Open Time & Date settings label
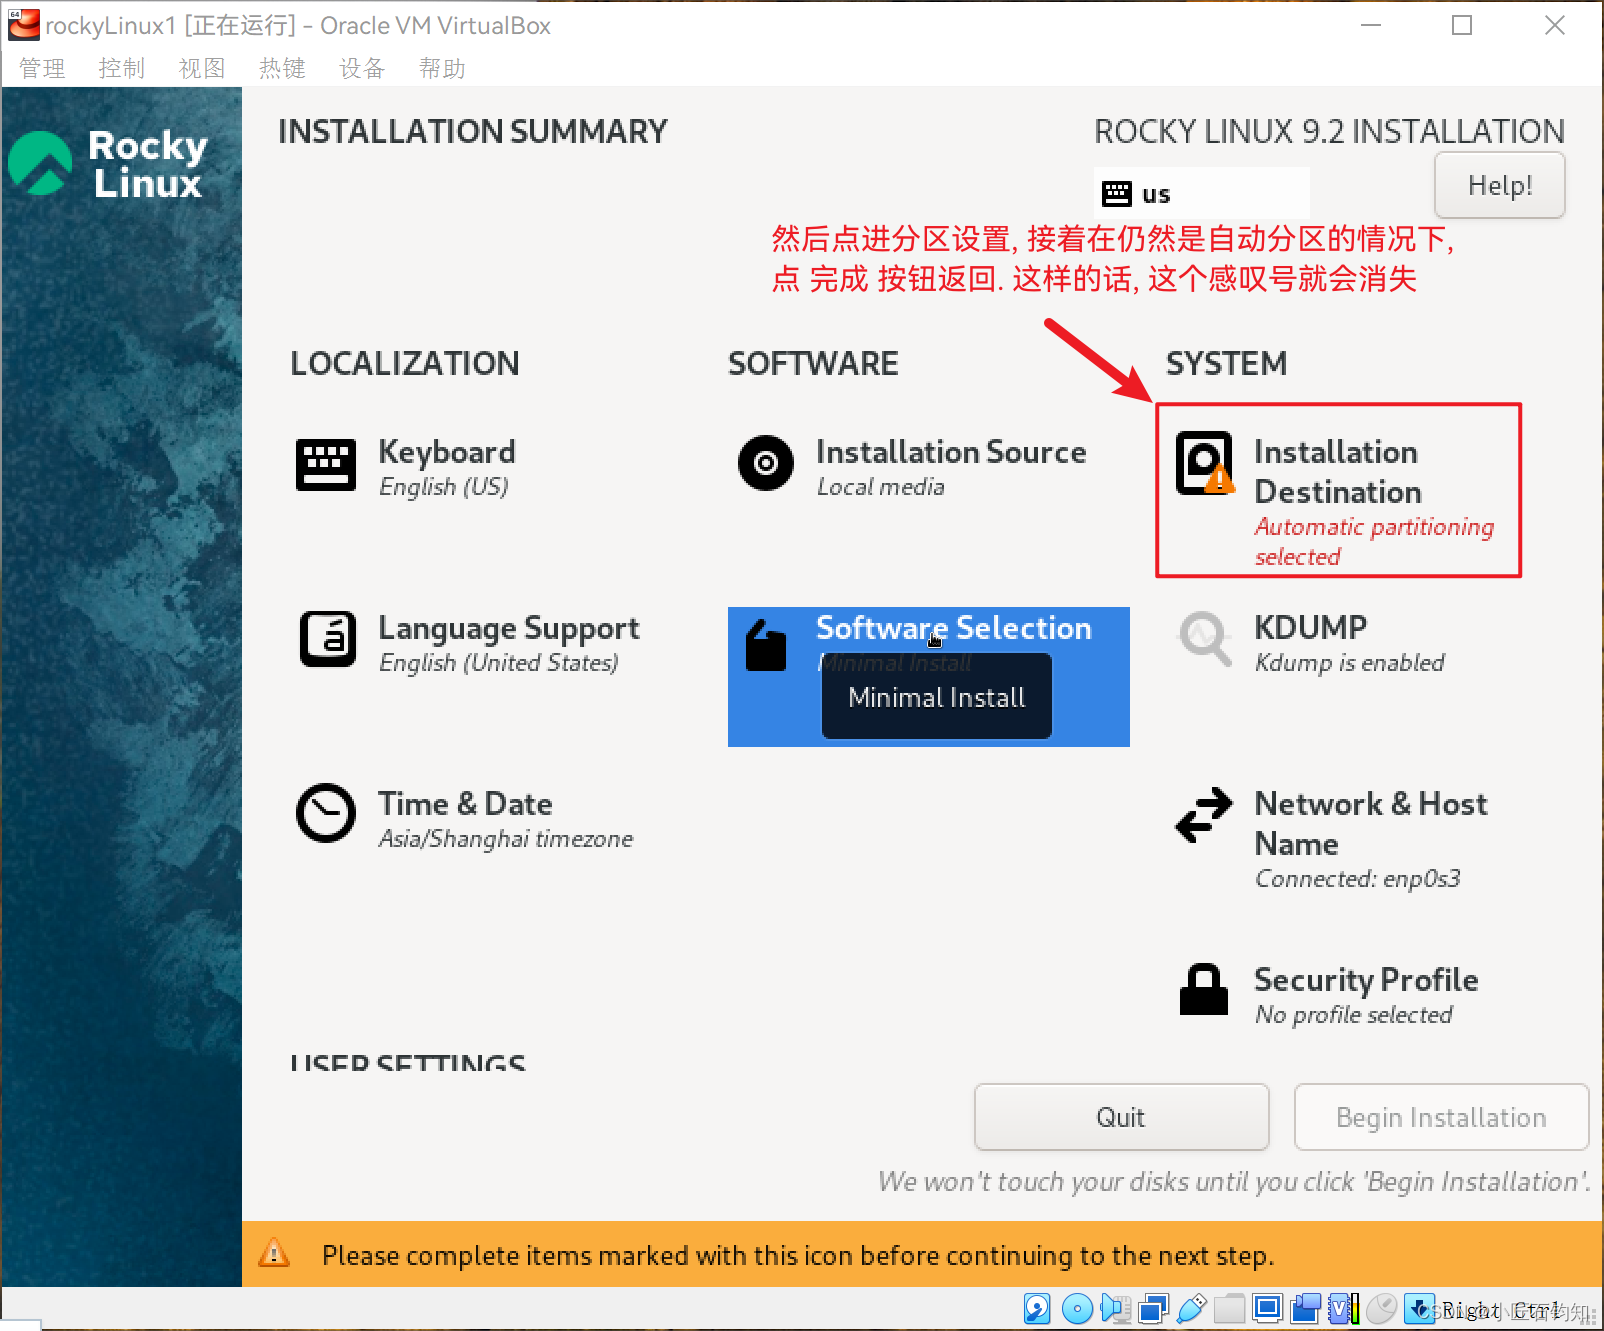 click(x=465, y=804)
